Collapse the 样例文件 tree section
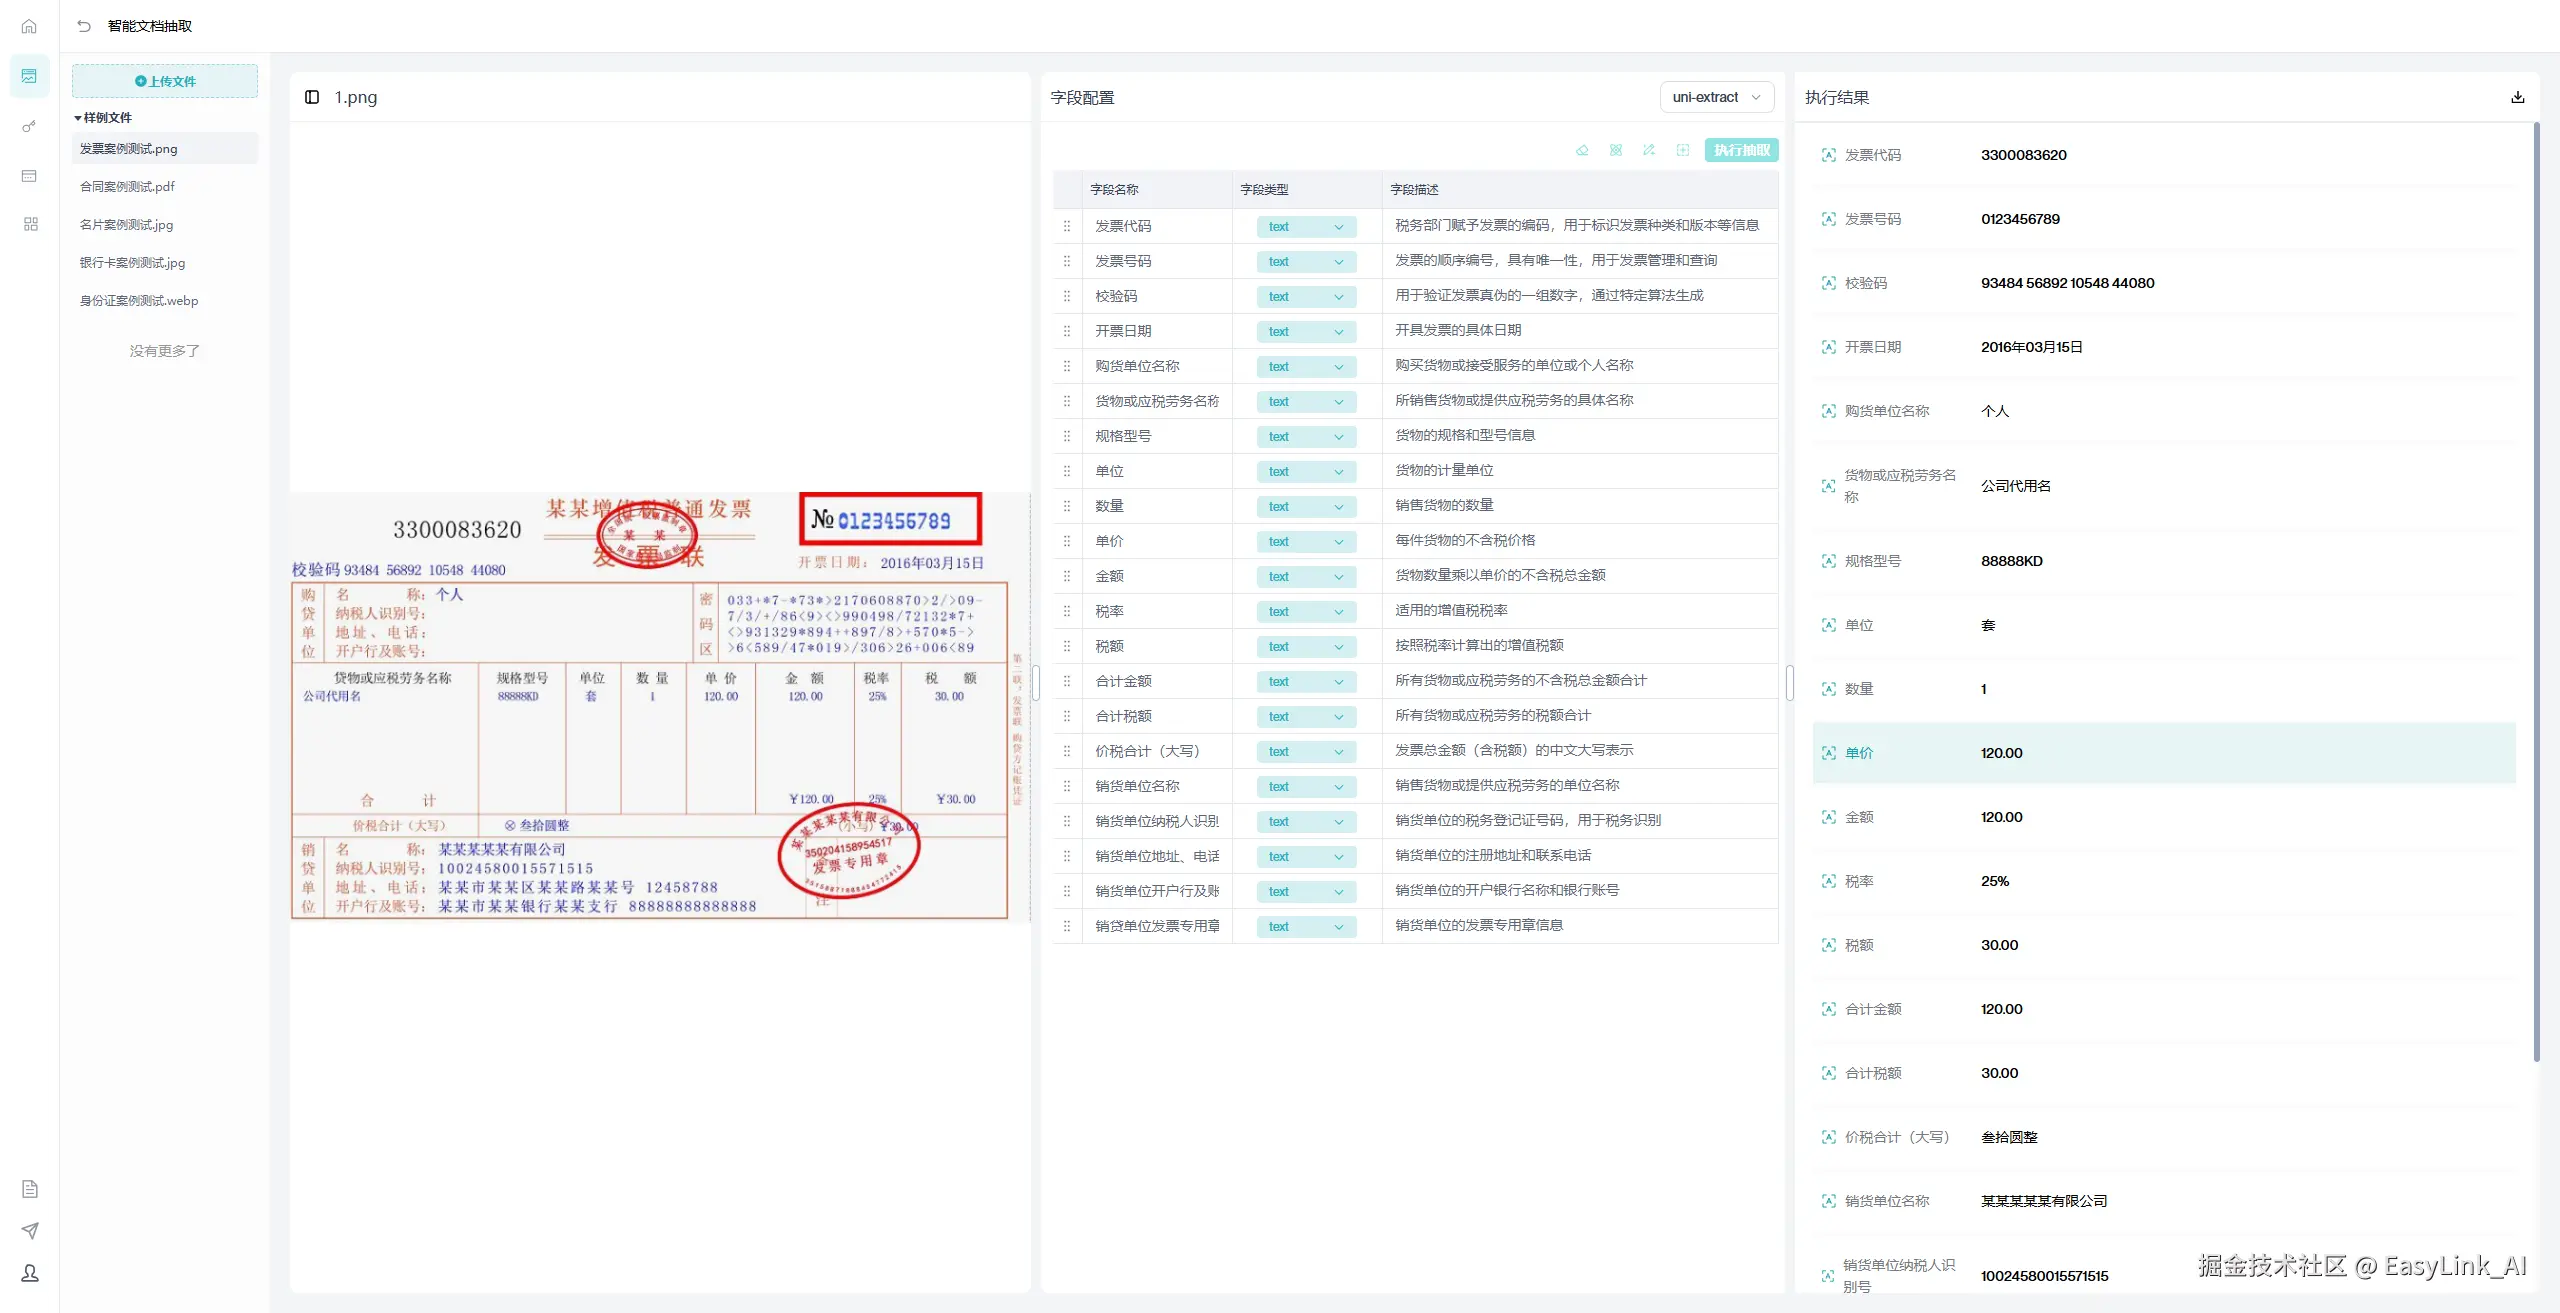 [x=78, y=118]
